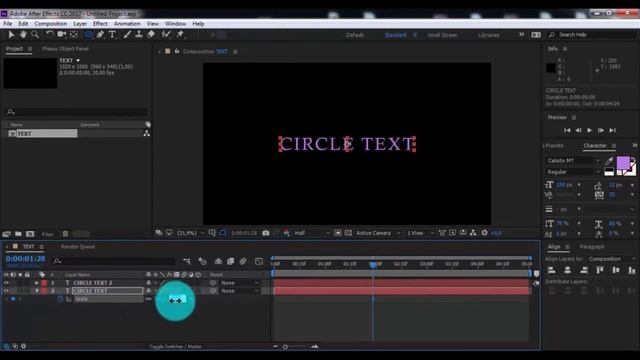Swap fill and stroke colors
The image size is (640, 360).
pos(633,160)
